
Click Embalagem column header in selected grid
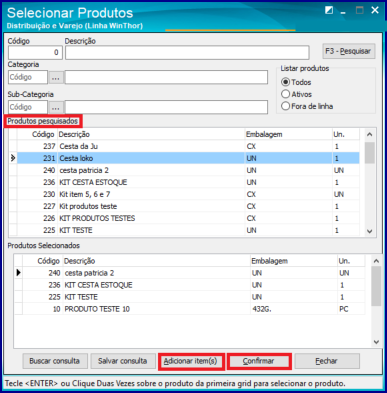(294, 261)
